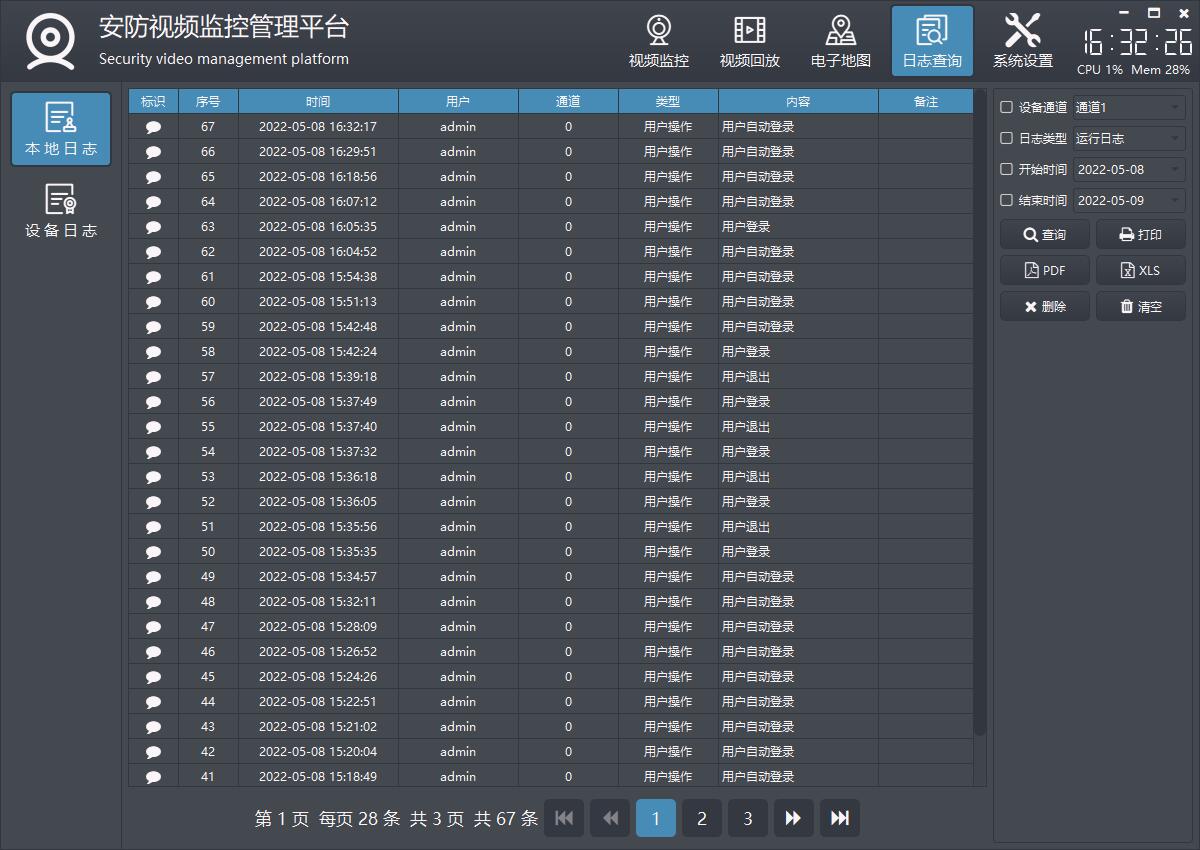Open the 视频监控 video monitoring module
1200x850 pixels.
coord(658,41)
